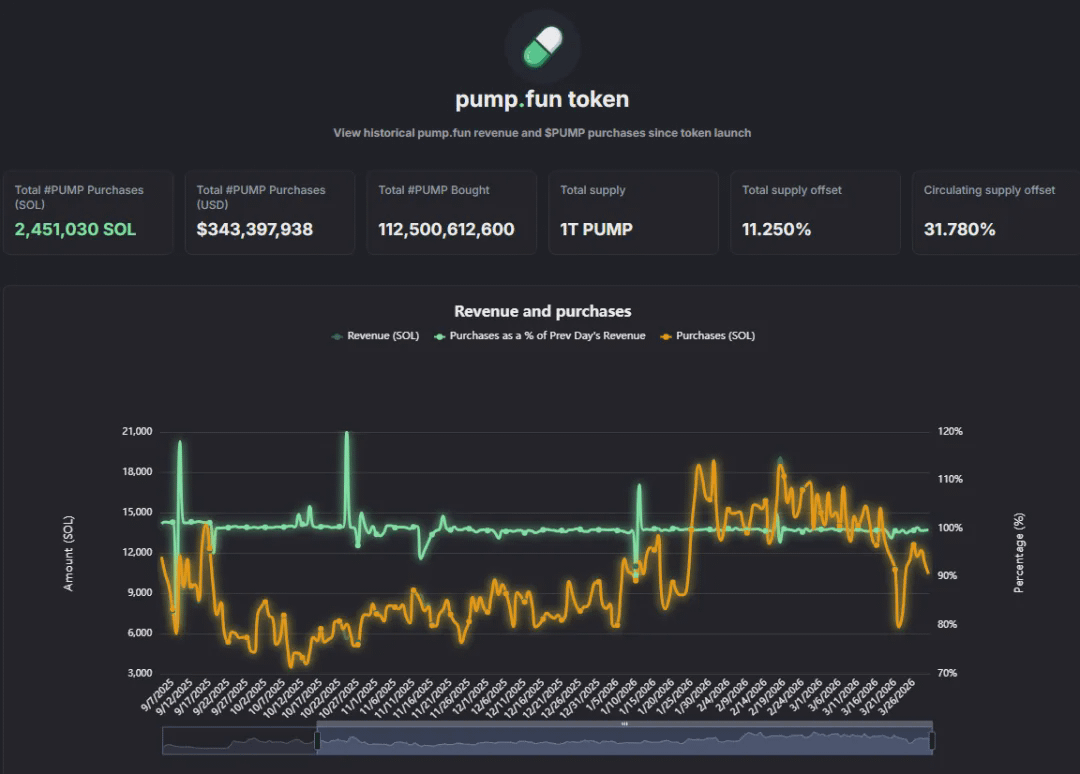Click the 2,451,030 SOL value

(76, 229)
